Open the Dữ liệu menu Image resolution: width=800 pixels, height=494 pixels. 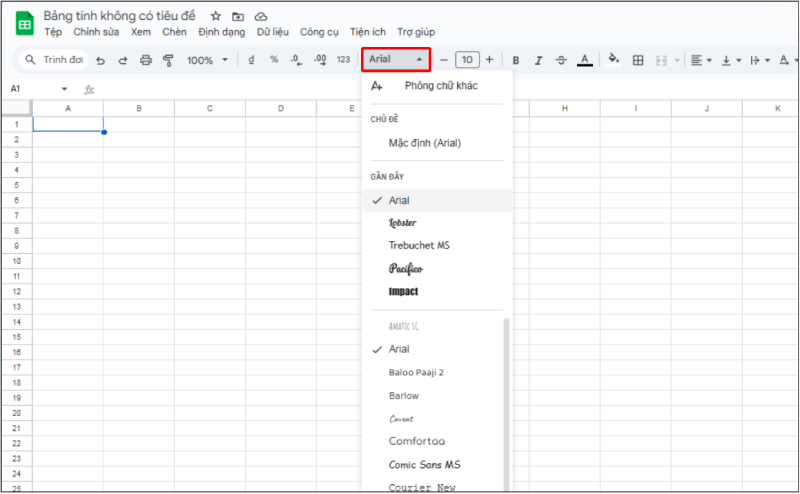272,32
